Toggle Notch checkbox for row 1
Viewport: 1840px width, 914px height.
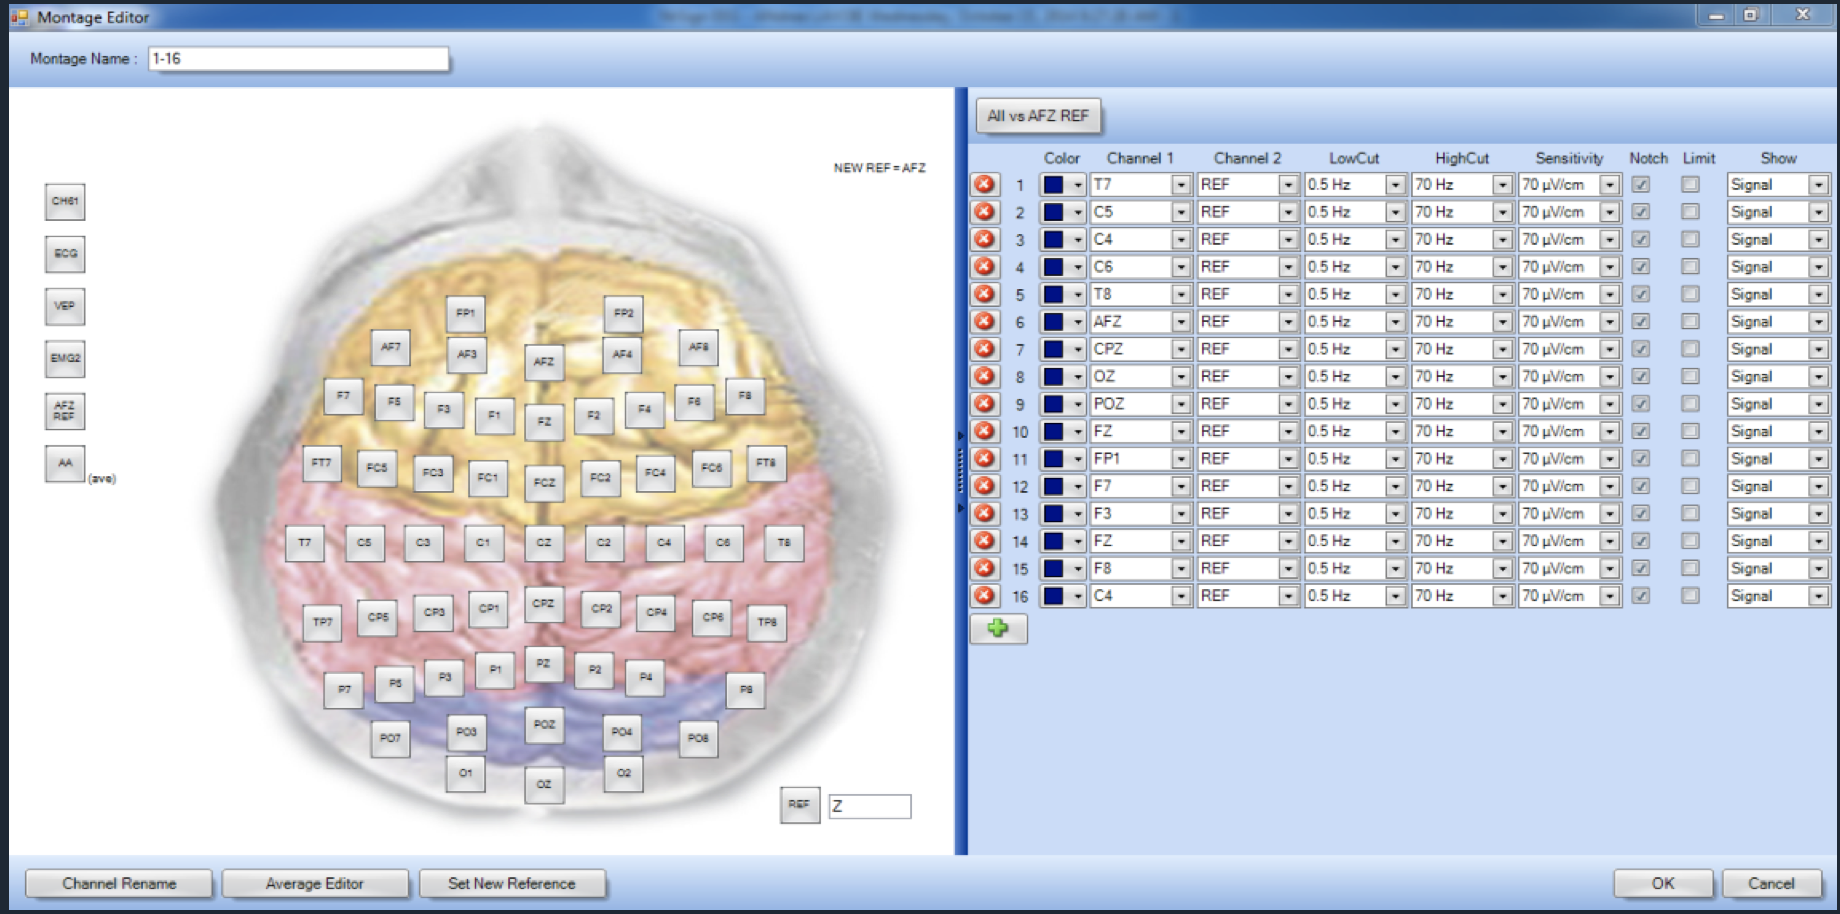1640,185
